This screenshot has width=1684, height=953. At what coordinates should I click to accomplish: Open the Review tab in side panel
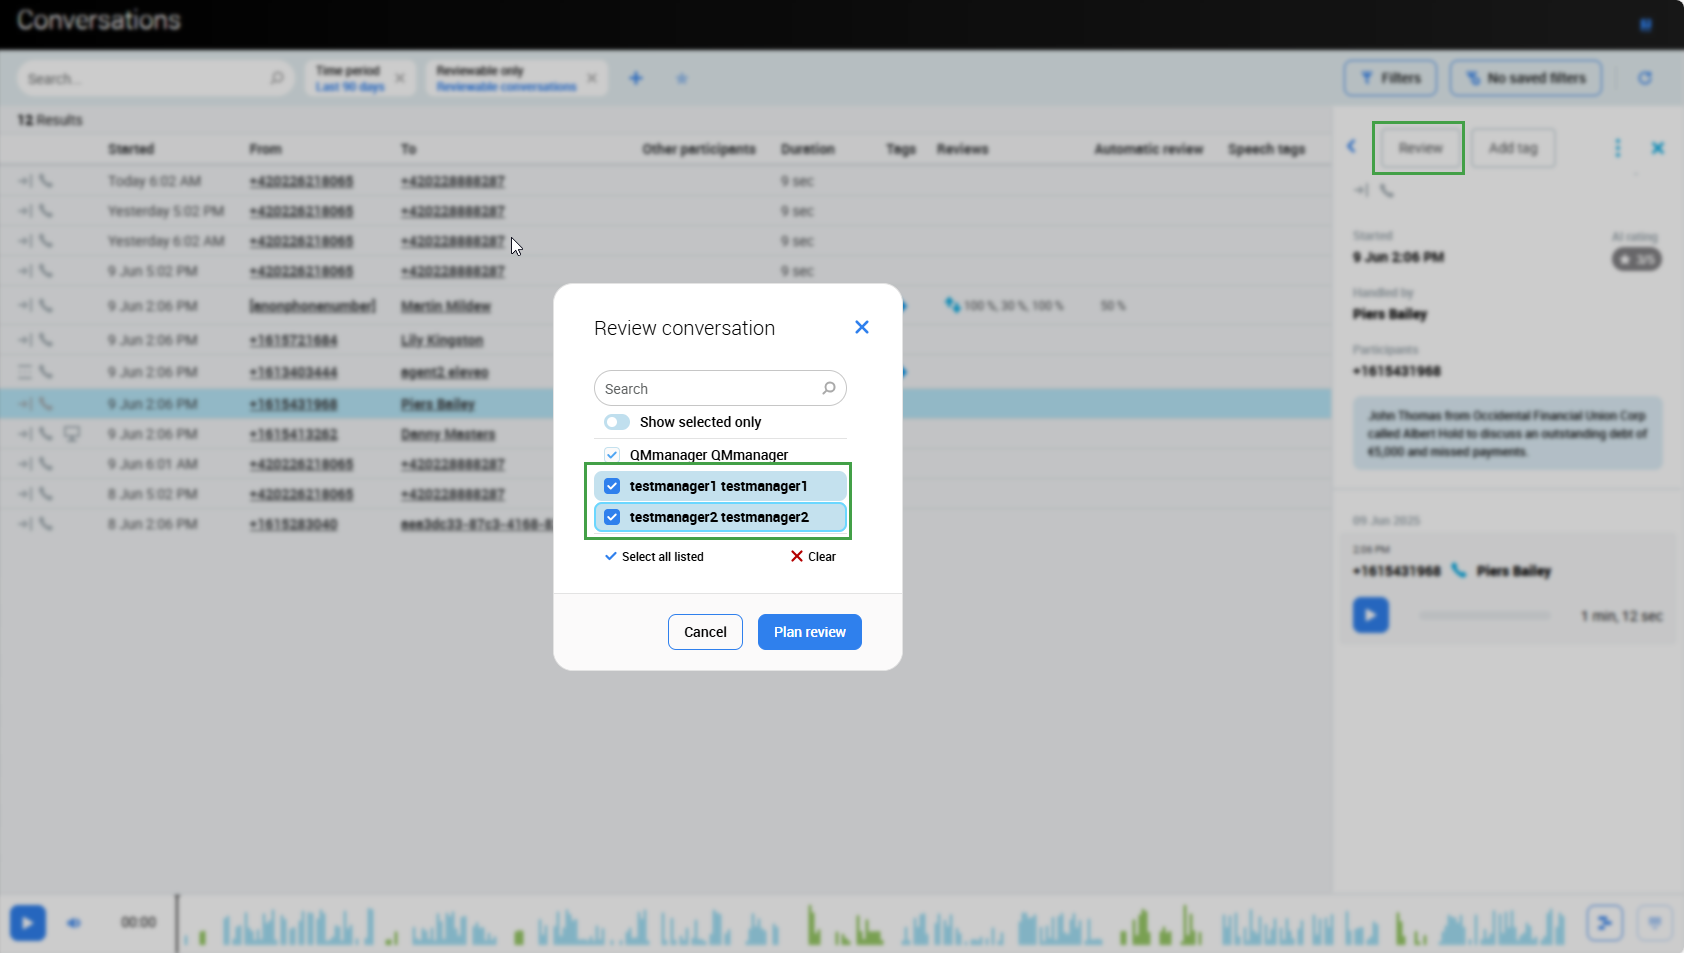coord(1419,148)
